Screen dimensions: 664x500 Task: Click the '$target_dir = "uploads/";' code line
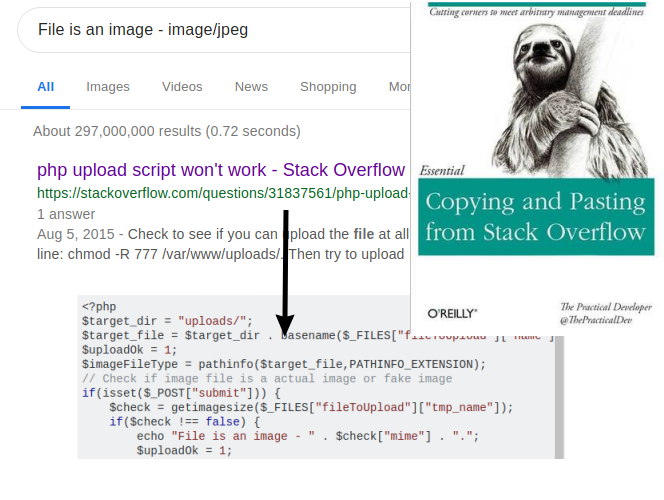click(x=167, y=321)
